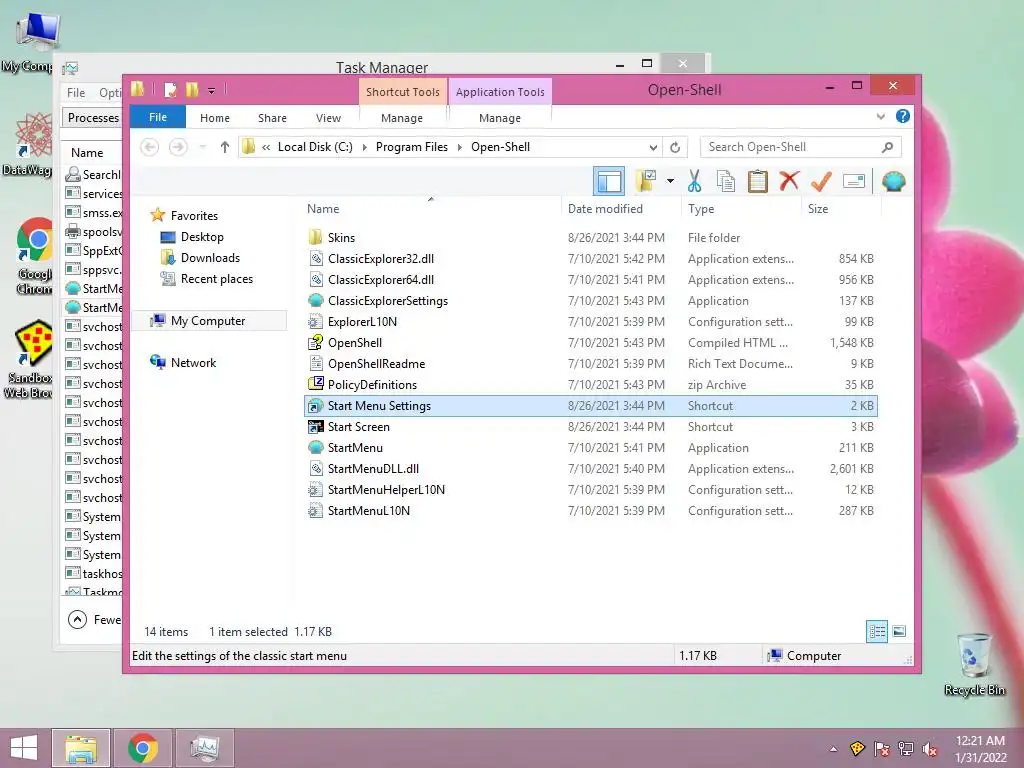
Task: Sort by Size column header
Action: (x=841, y=208)
